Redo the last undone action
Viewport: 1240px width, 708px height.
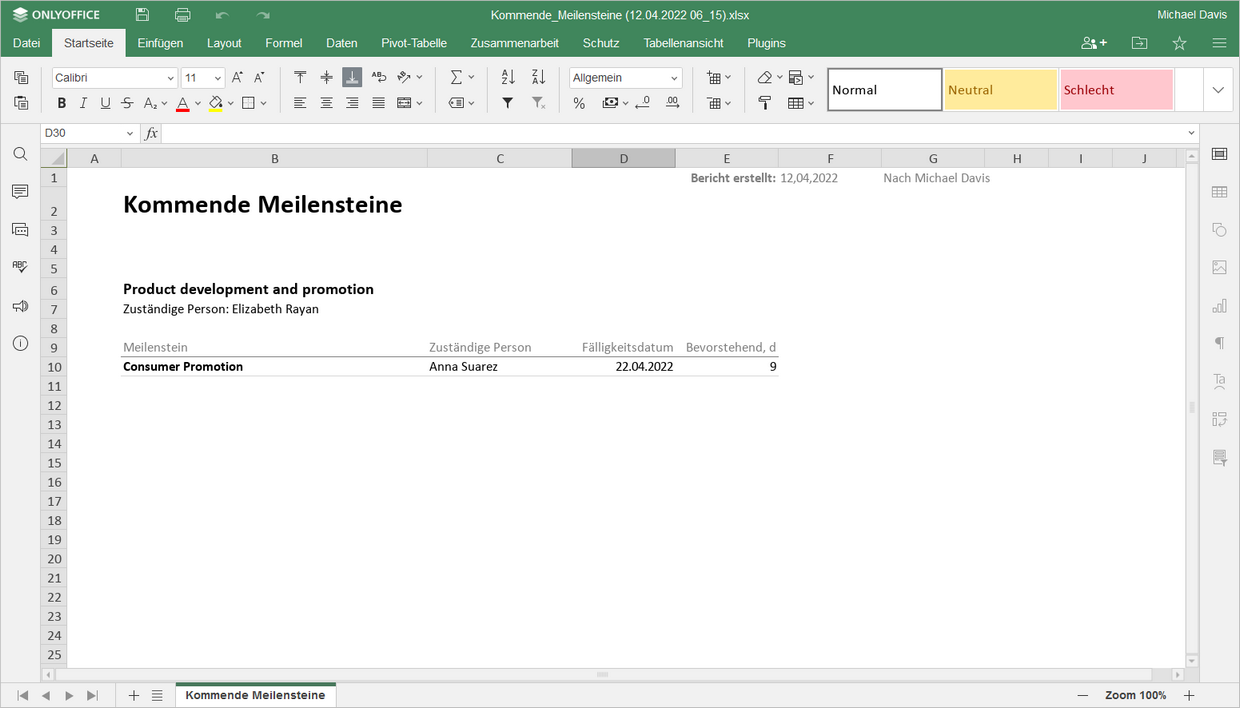point(263,15)
